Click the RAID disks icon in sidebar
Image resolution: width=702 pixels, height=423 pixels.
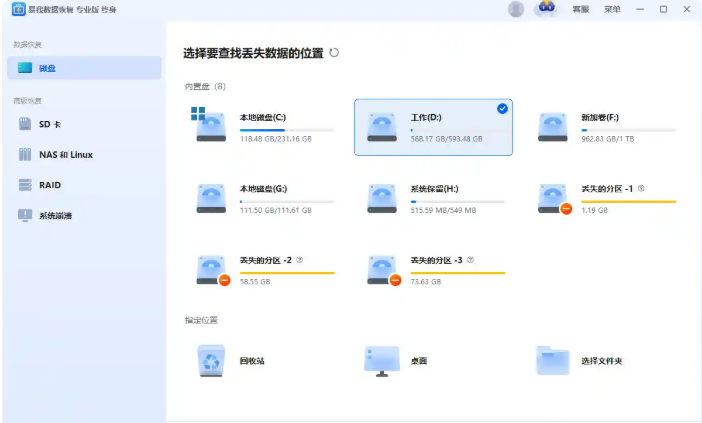25,185
